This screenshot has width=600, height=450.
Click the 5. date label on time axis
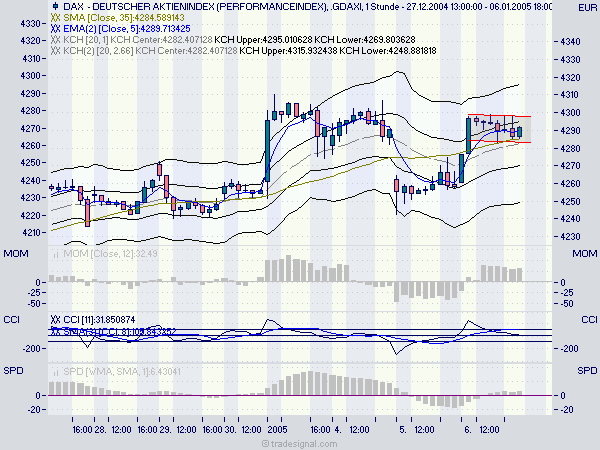coord(403,429)
